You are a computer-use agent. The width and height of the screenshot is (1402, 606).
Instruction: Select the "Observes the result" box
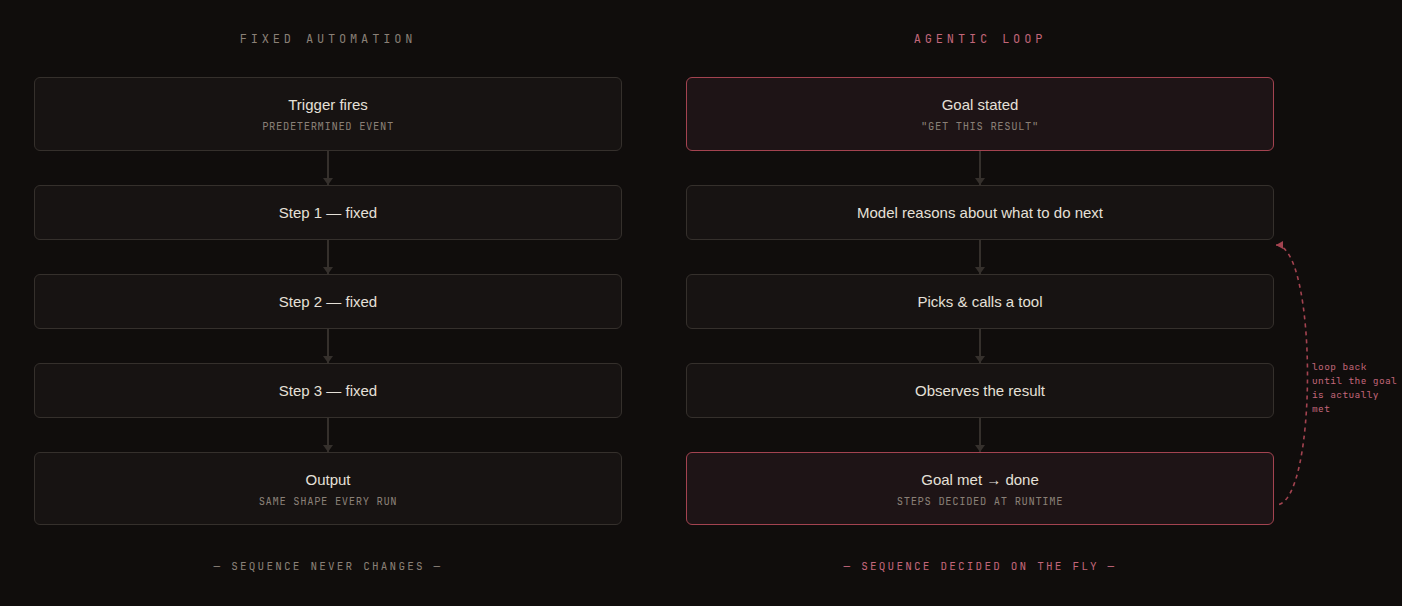pos(980,391)
